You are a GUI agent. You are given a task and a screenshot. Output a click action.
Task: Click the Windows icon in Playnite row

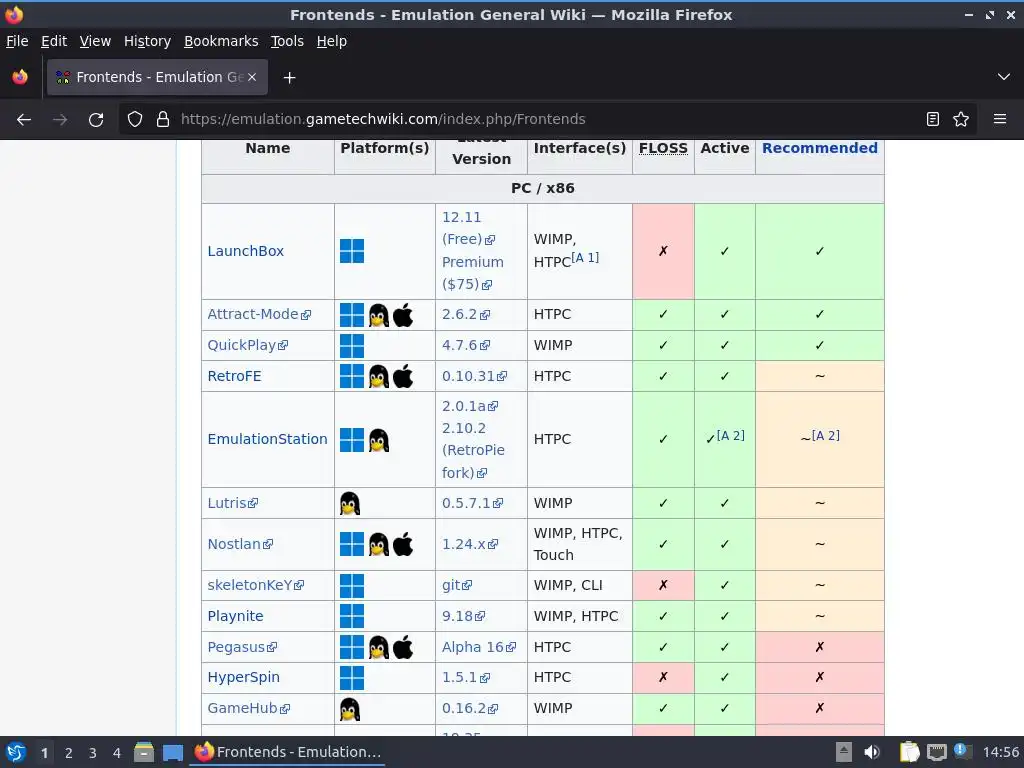pos(352,616)
